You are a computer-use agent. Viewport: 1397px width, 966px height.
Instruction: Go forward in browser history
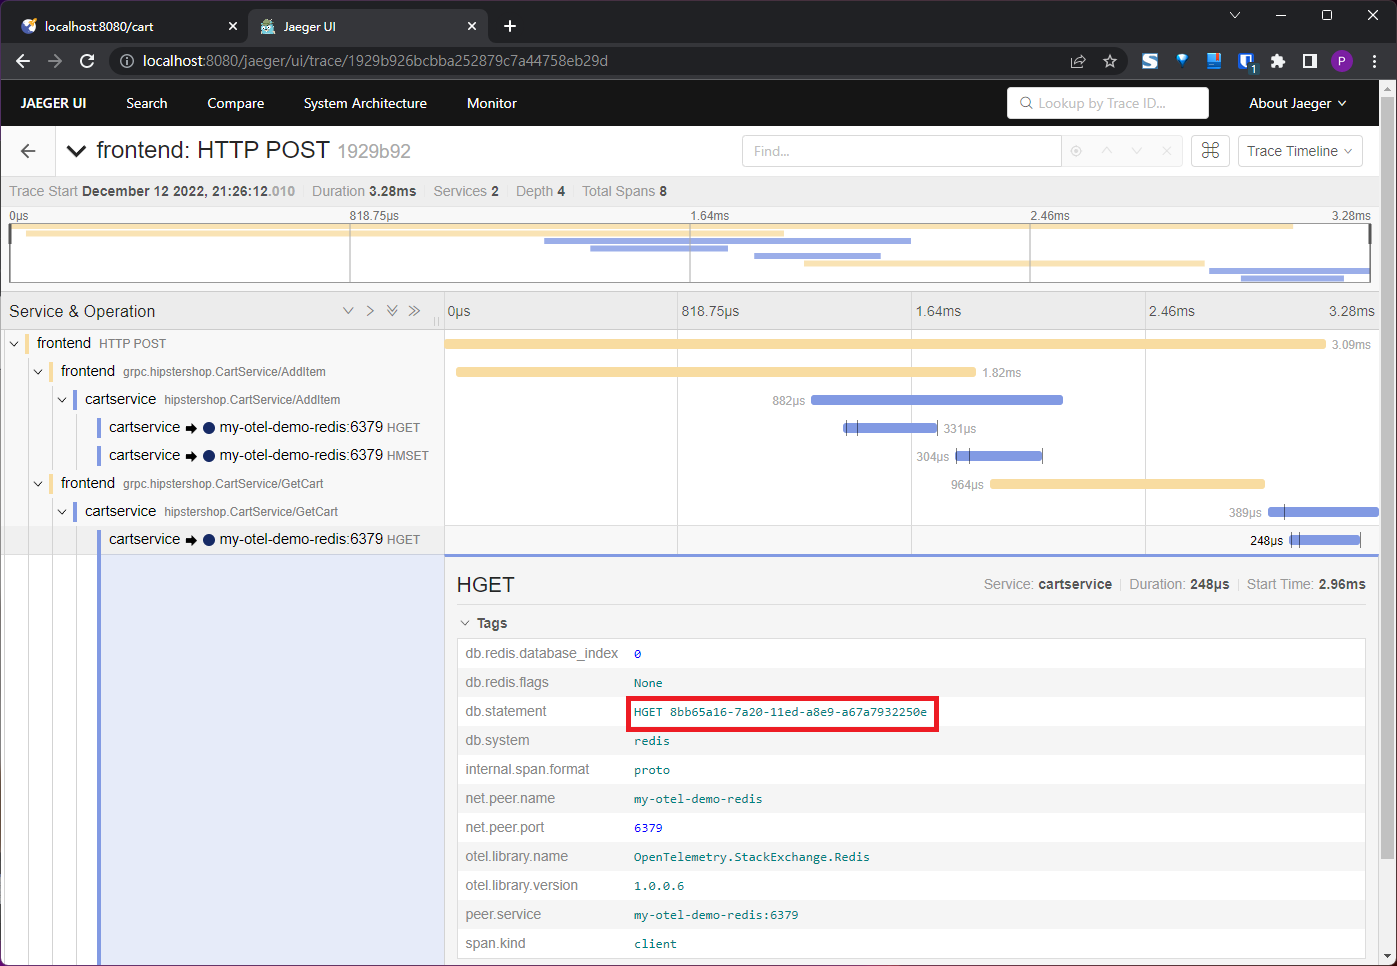(55, 61)
